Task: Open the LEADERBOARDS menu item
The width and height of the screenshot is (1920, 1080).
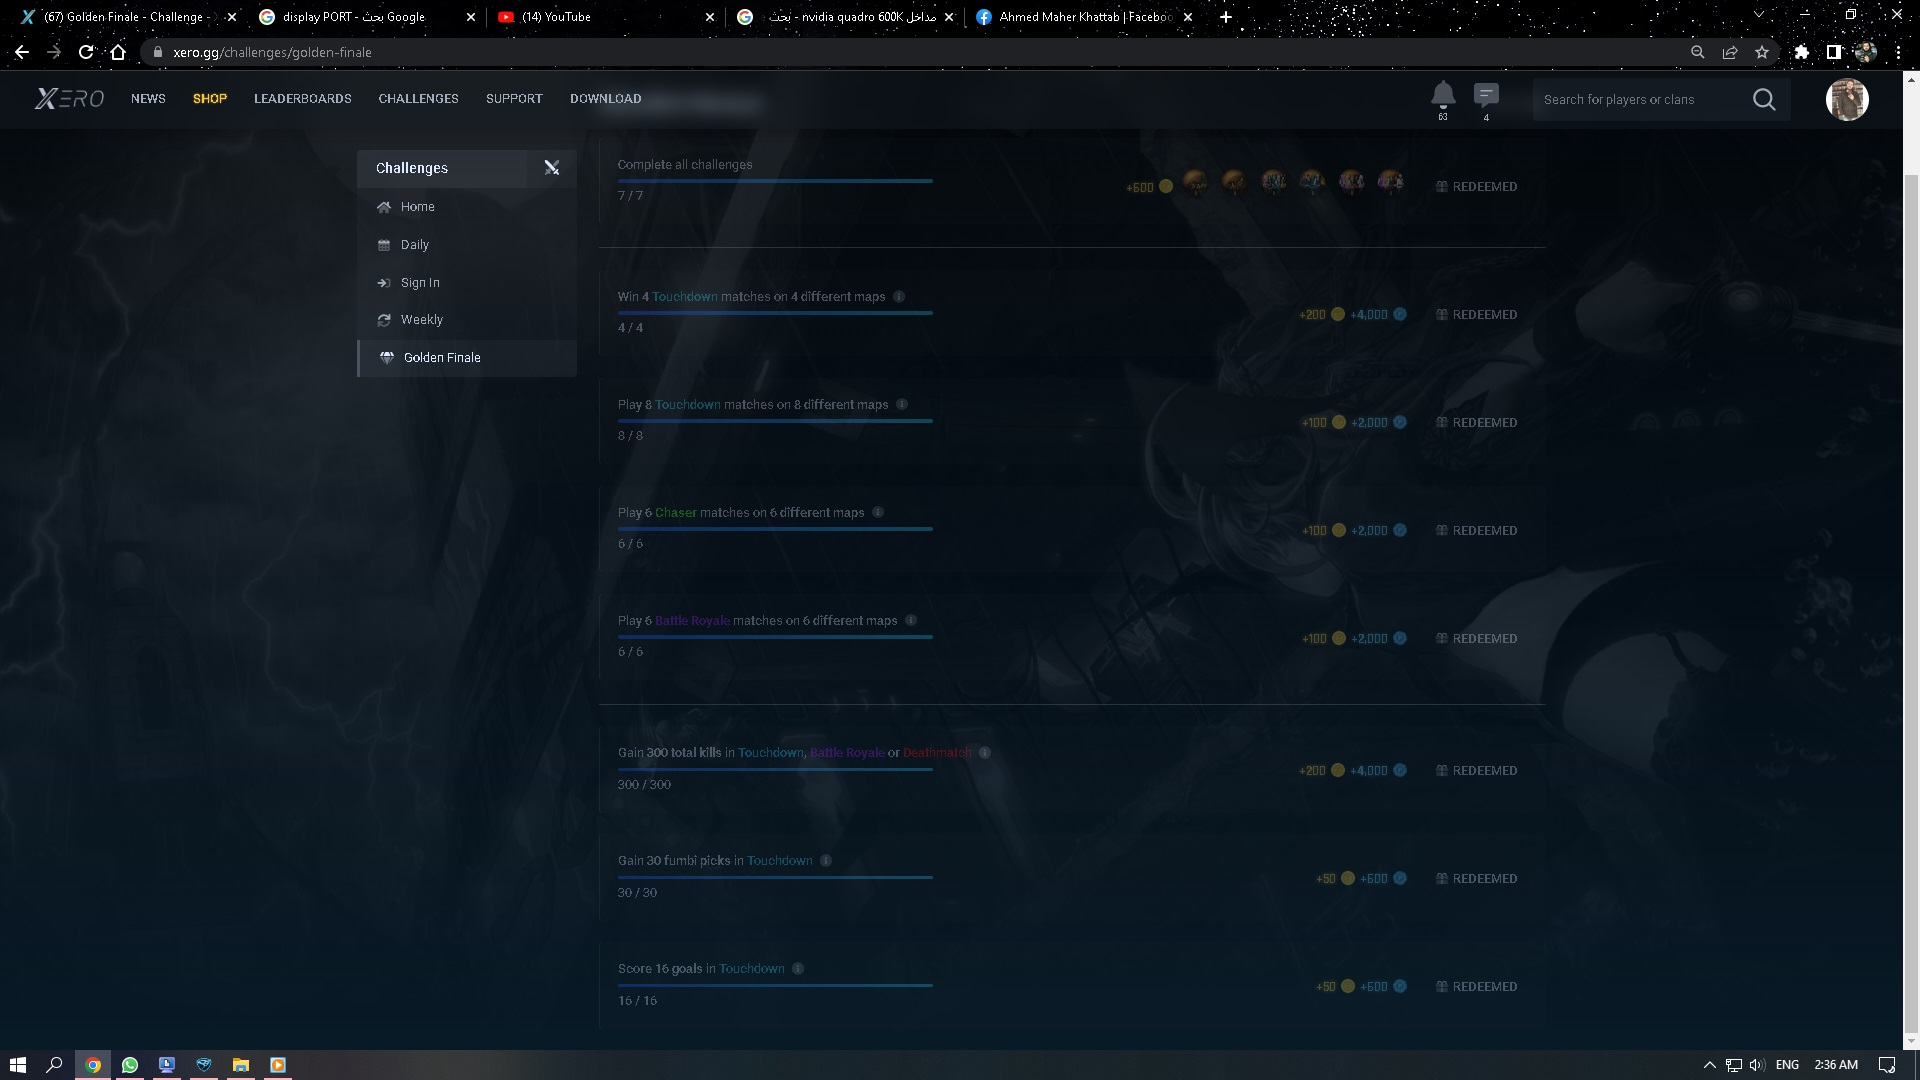Action: point(302,99)
